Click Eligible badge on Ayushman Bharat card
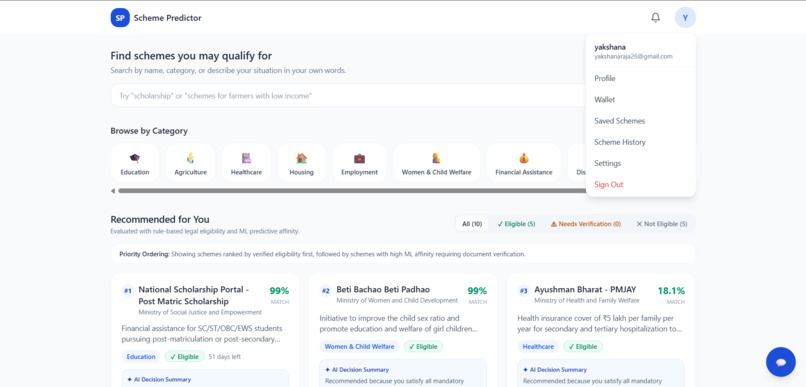 (583, 346)
